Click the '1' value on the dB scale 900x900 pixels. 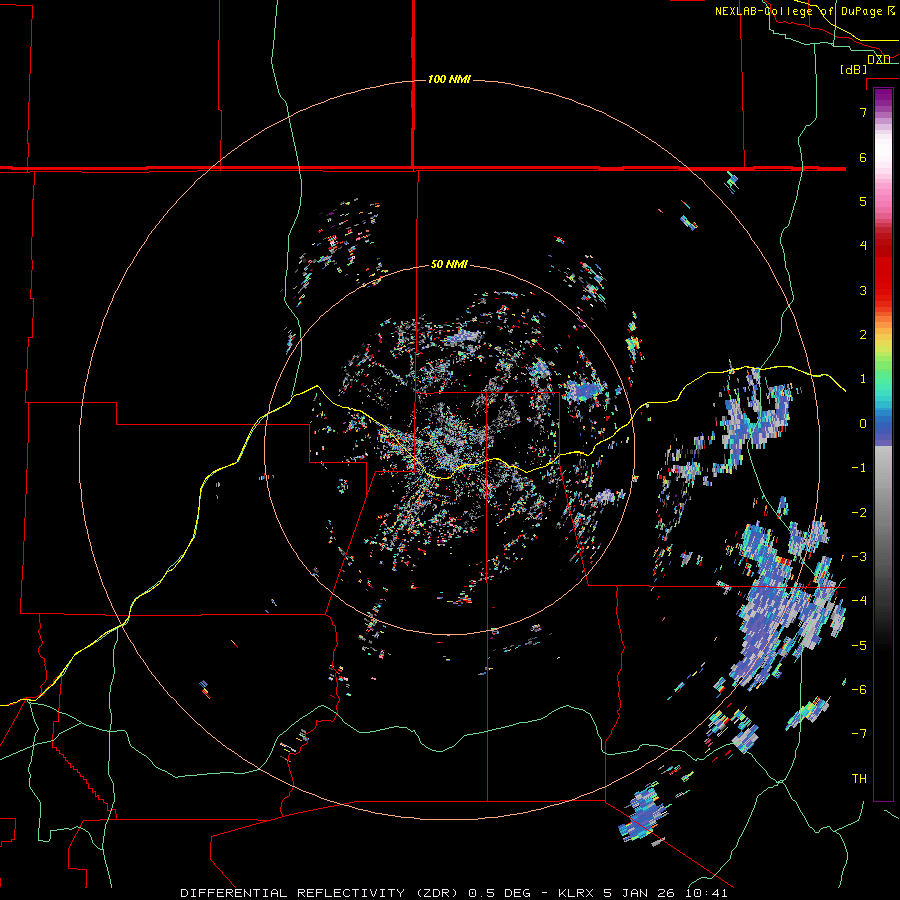(x=863, y=378)
